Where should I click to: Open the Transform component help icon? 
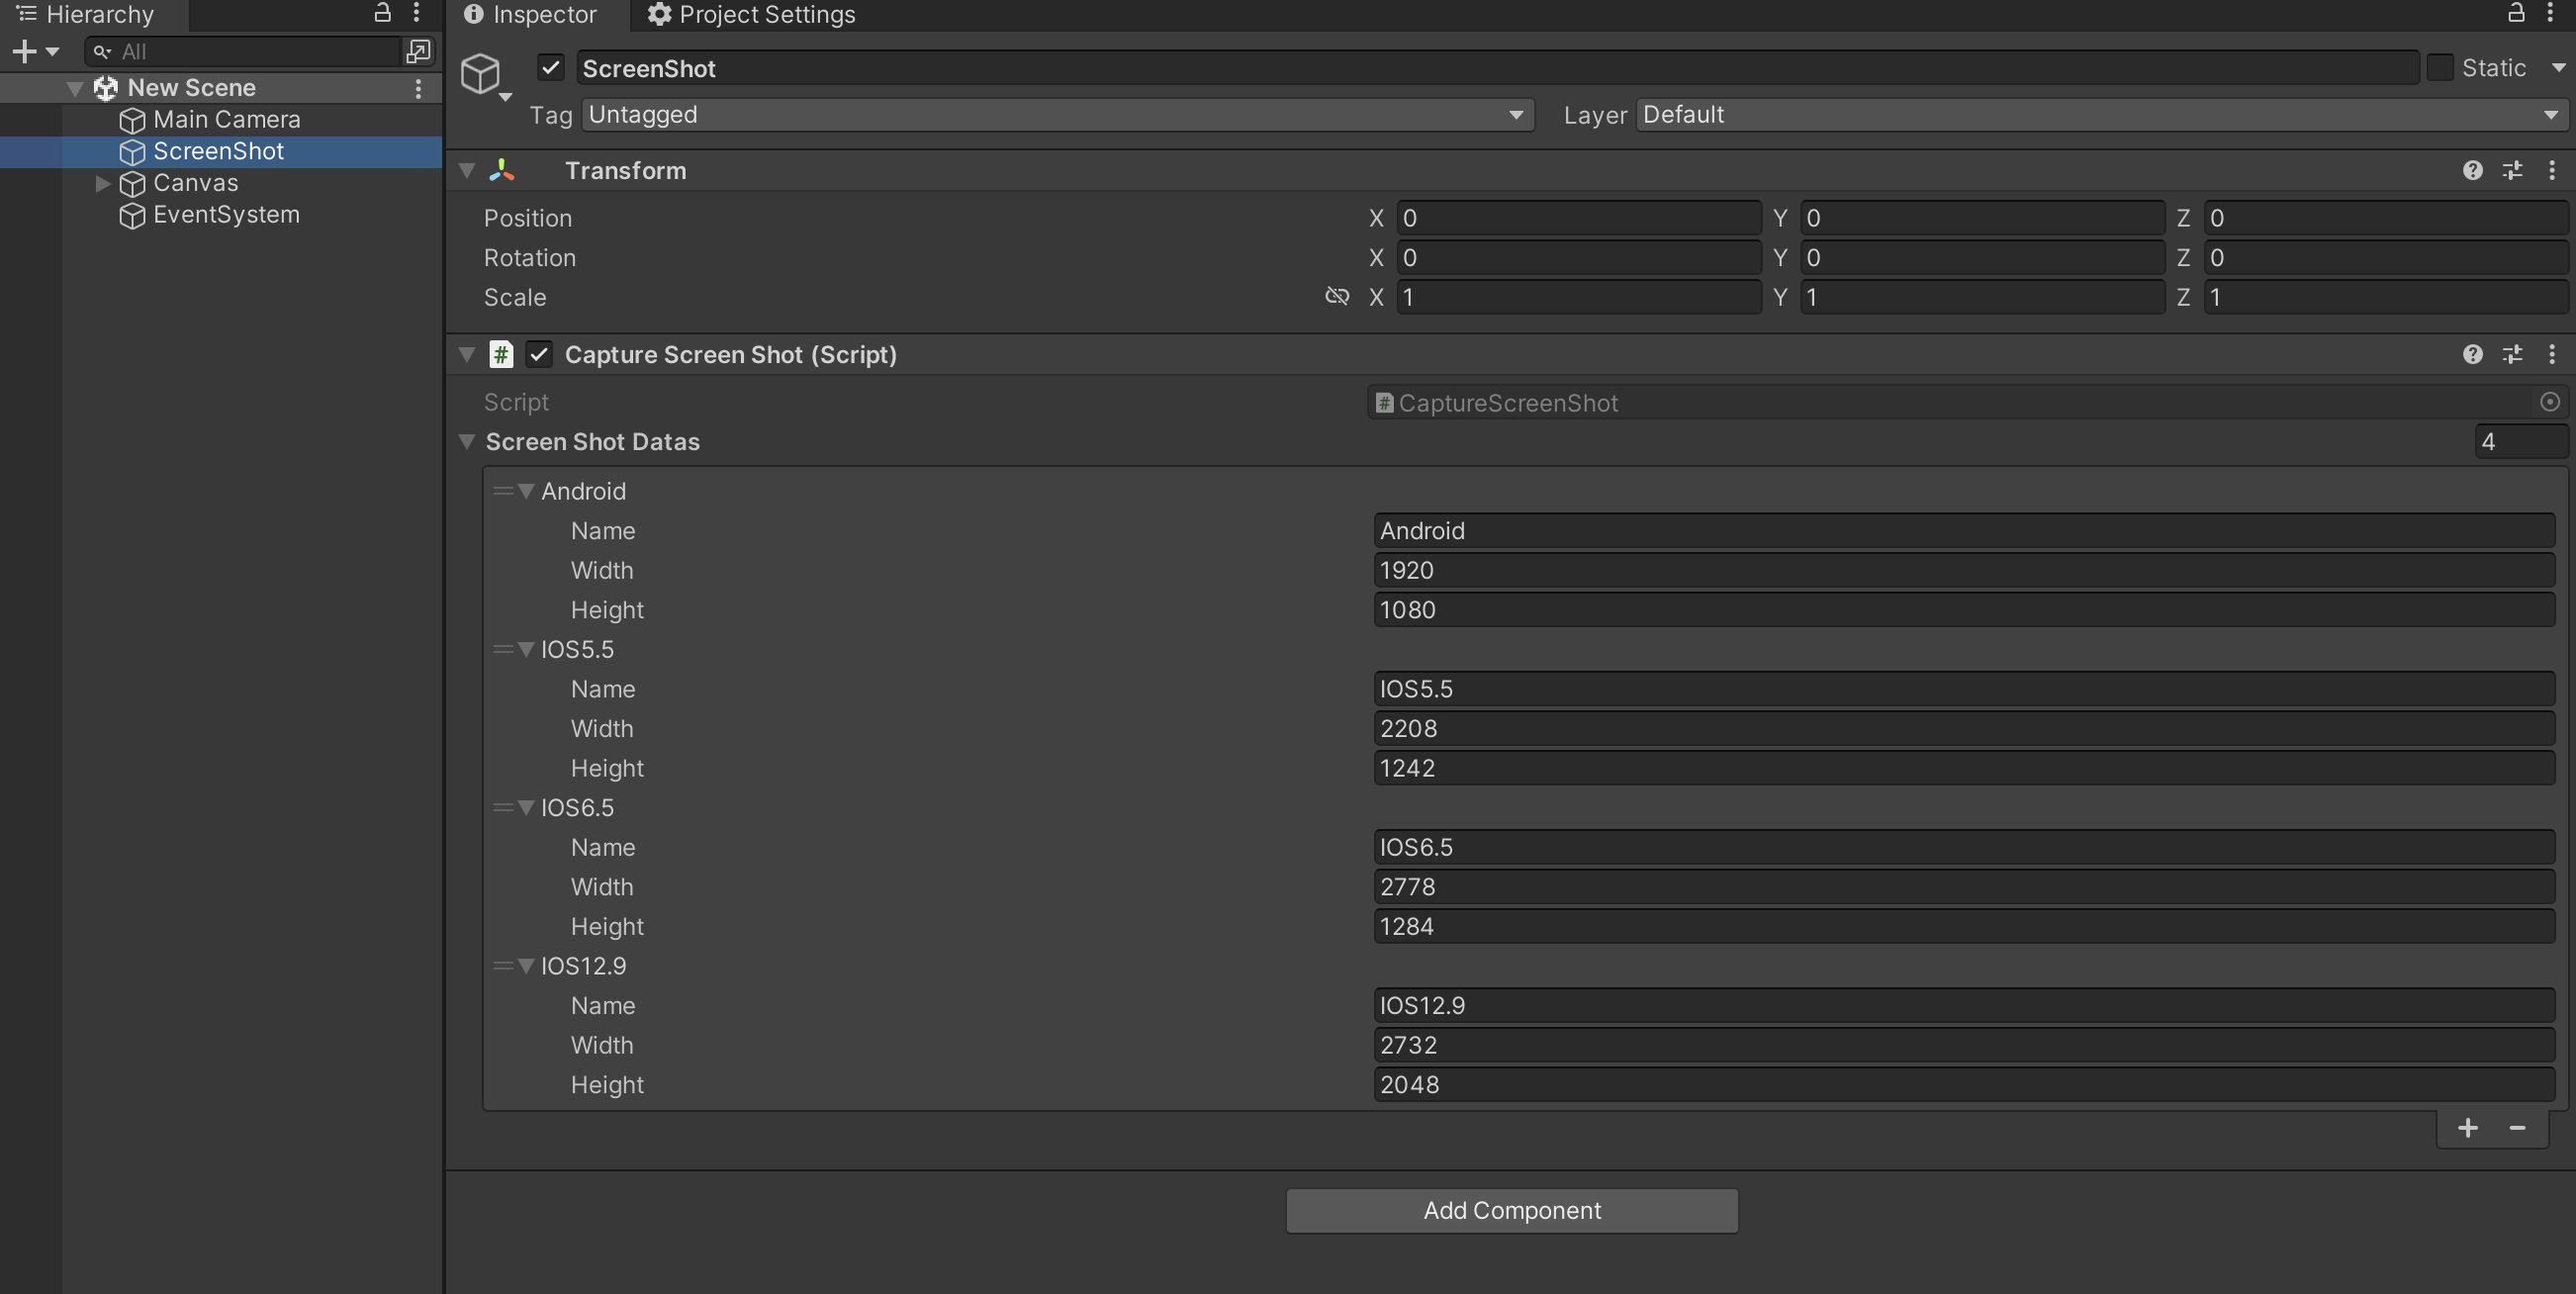[x=2472, y=170]
